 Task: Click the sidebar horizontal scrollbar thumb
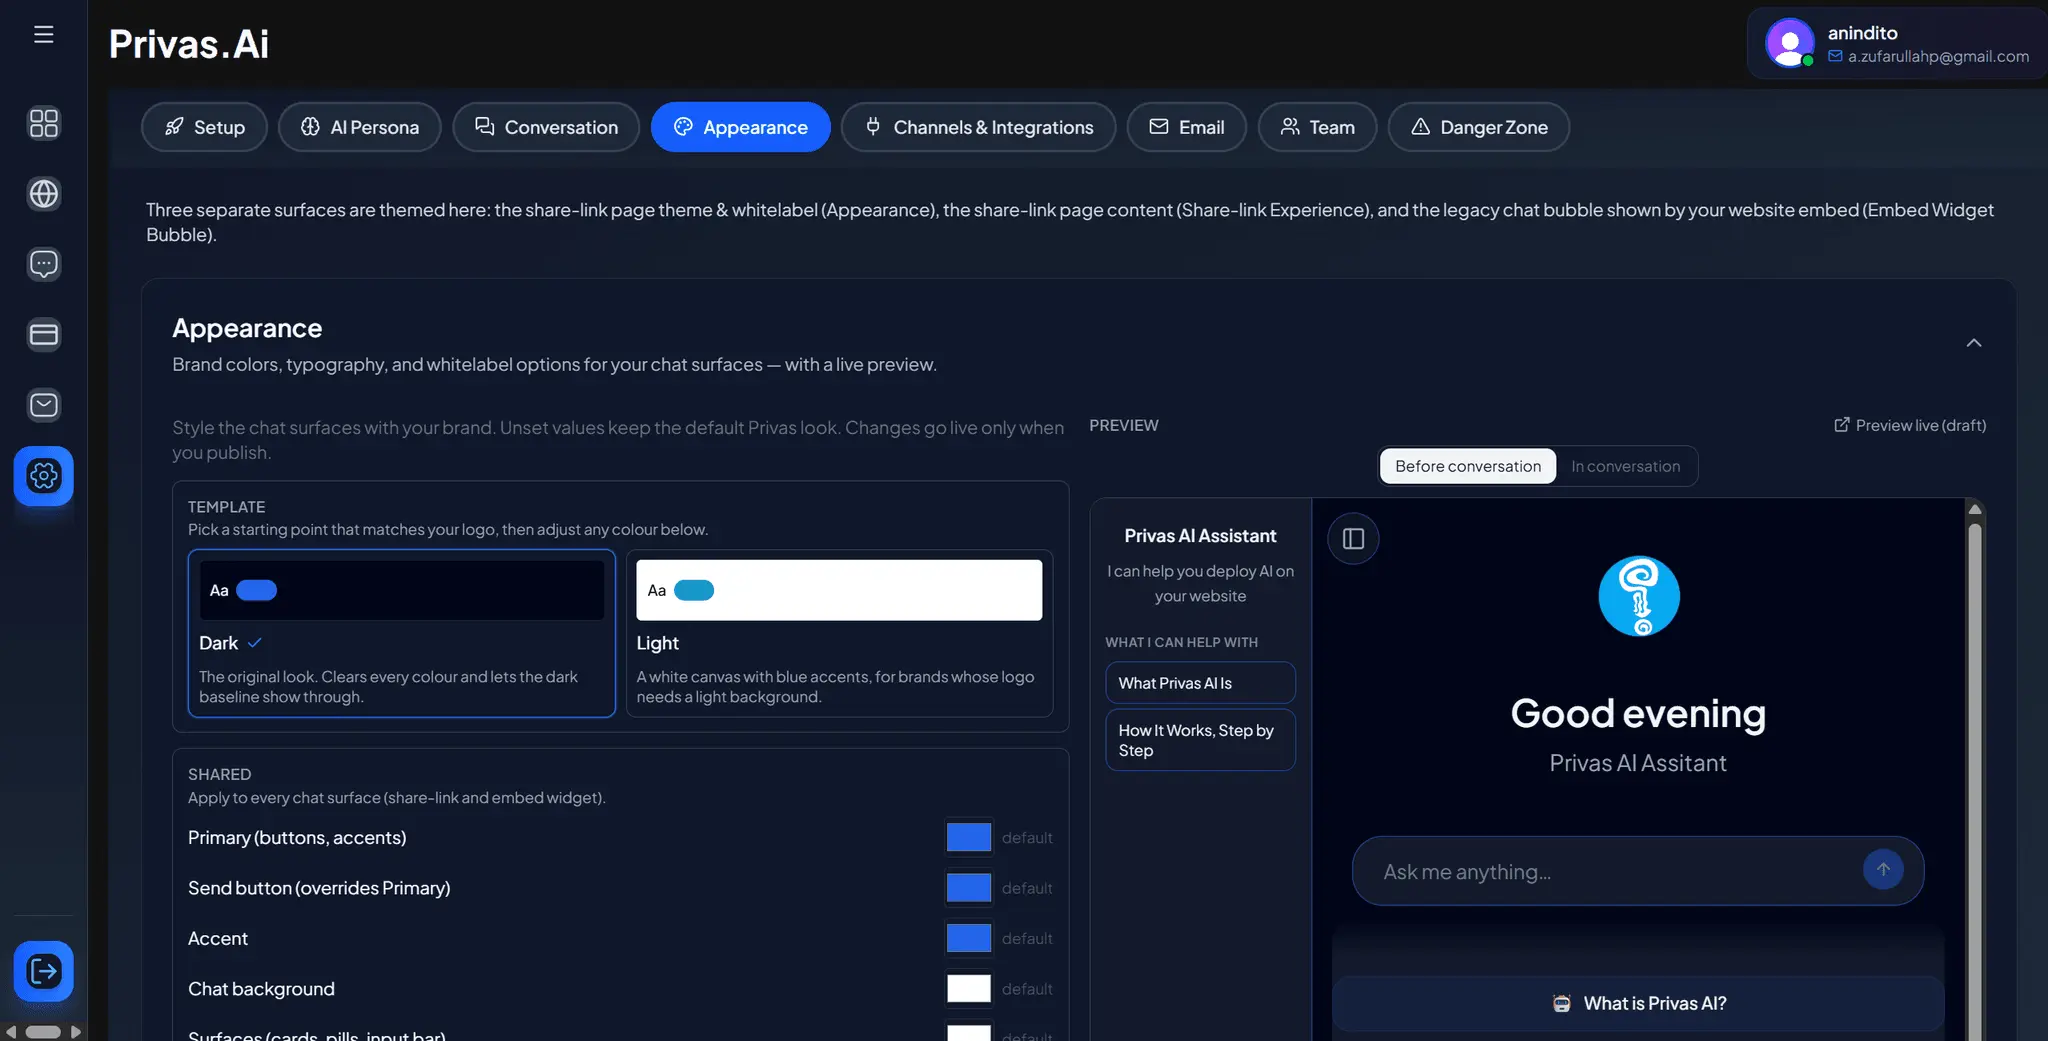coord(43,1032)
